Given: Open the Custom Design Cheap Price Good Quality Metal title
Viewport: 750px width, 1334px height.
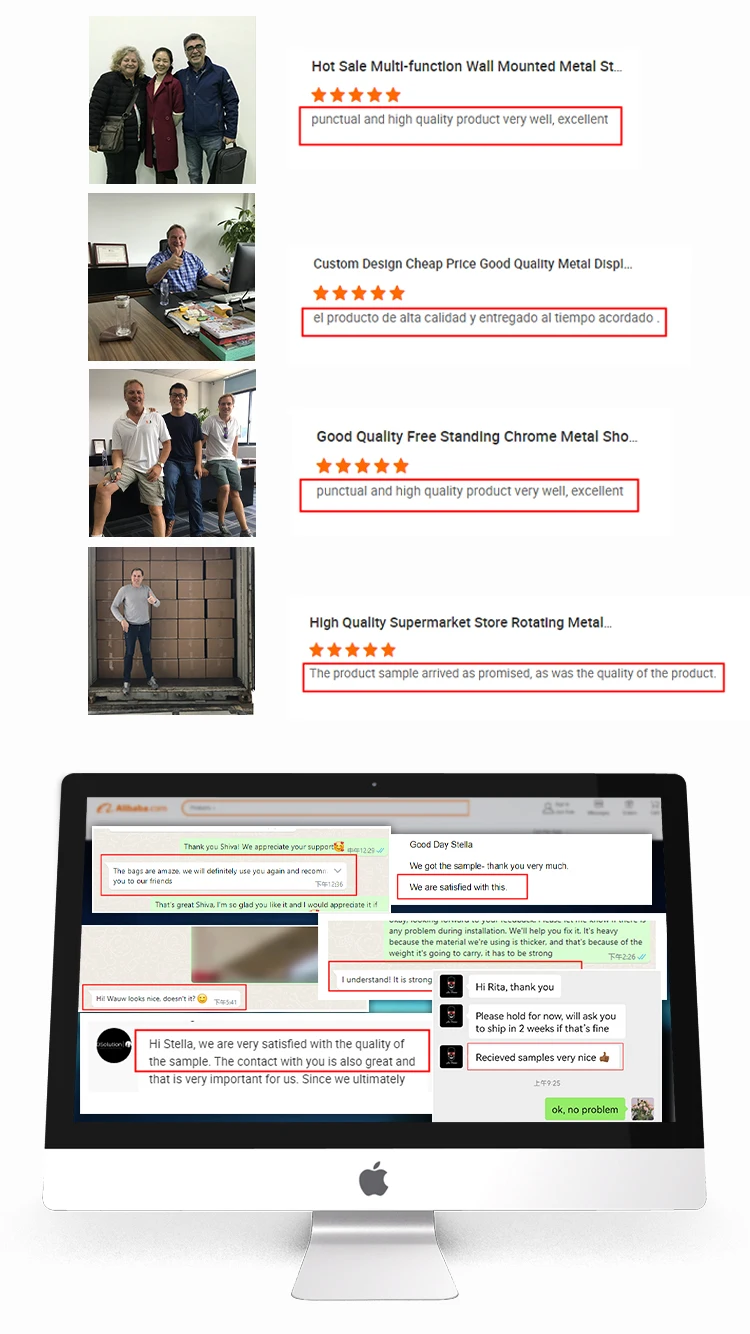Looking at the screenshot, I should (473, 264).
